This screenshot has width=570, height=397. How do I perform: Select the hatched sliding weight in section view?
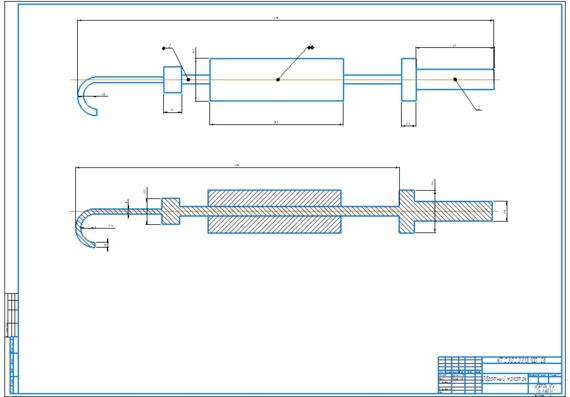(x=274, y=211)
